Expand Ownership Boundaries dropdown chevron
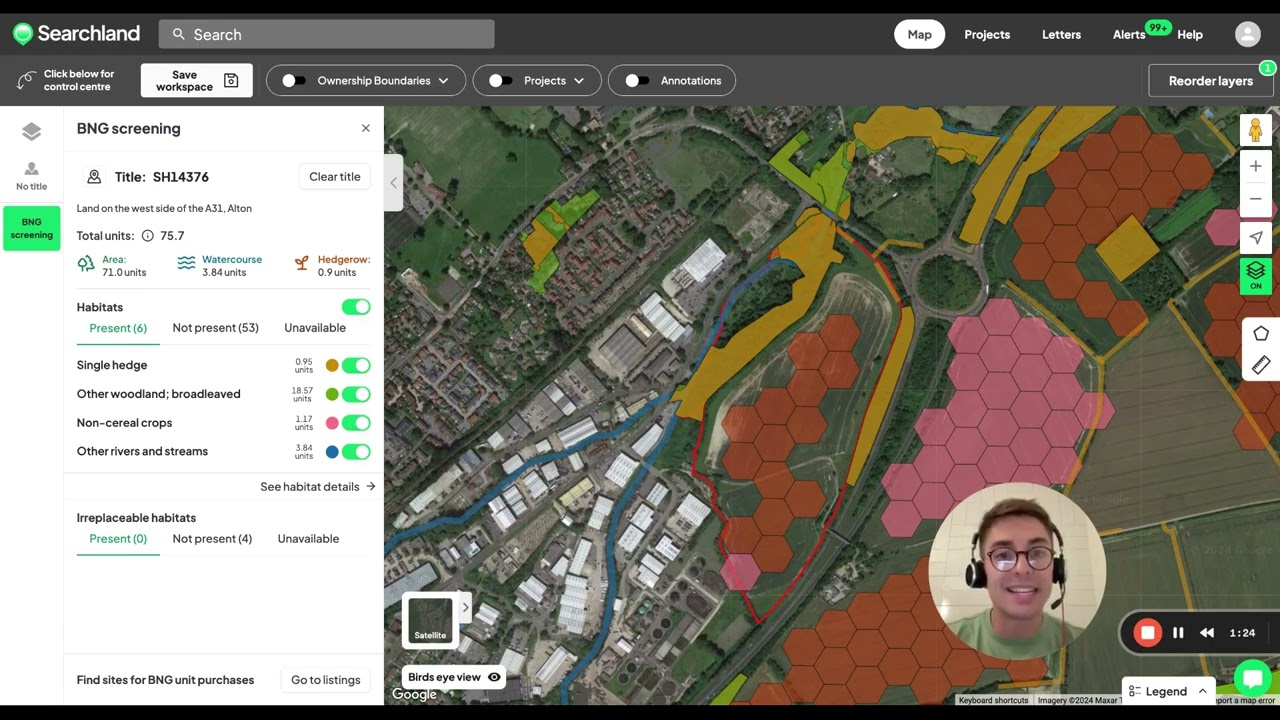 tap(443, 81)
